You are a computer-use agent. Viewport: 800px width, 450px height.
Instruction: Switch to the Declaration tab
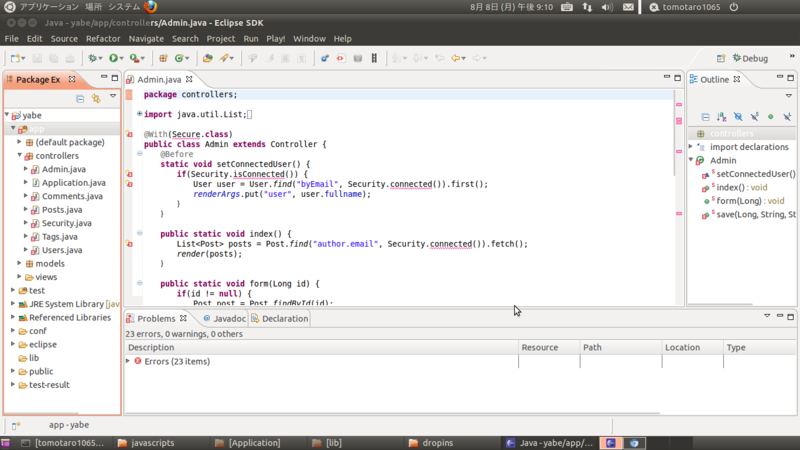280,318
